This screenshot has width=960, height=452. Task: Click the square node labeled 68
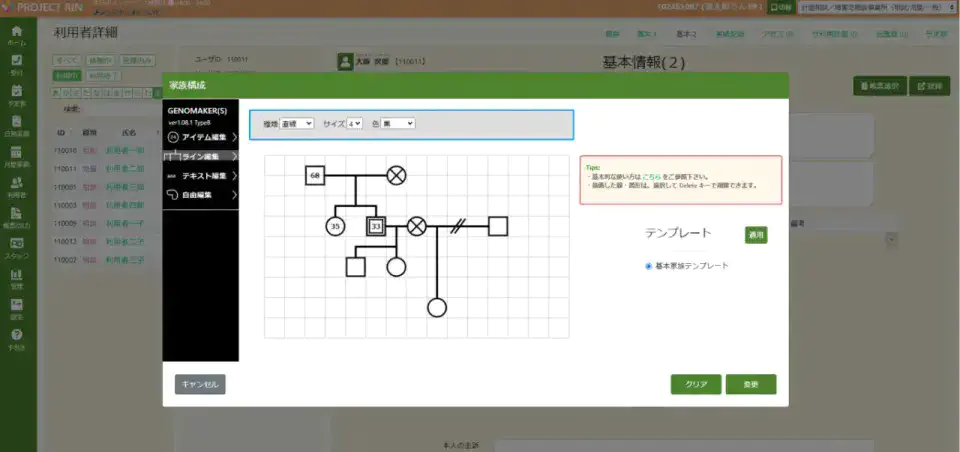[x=315, y=176]
